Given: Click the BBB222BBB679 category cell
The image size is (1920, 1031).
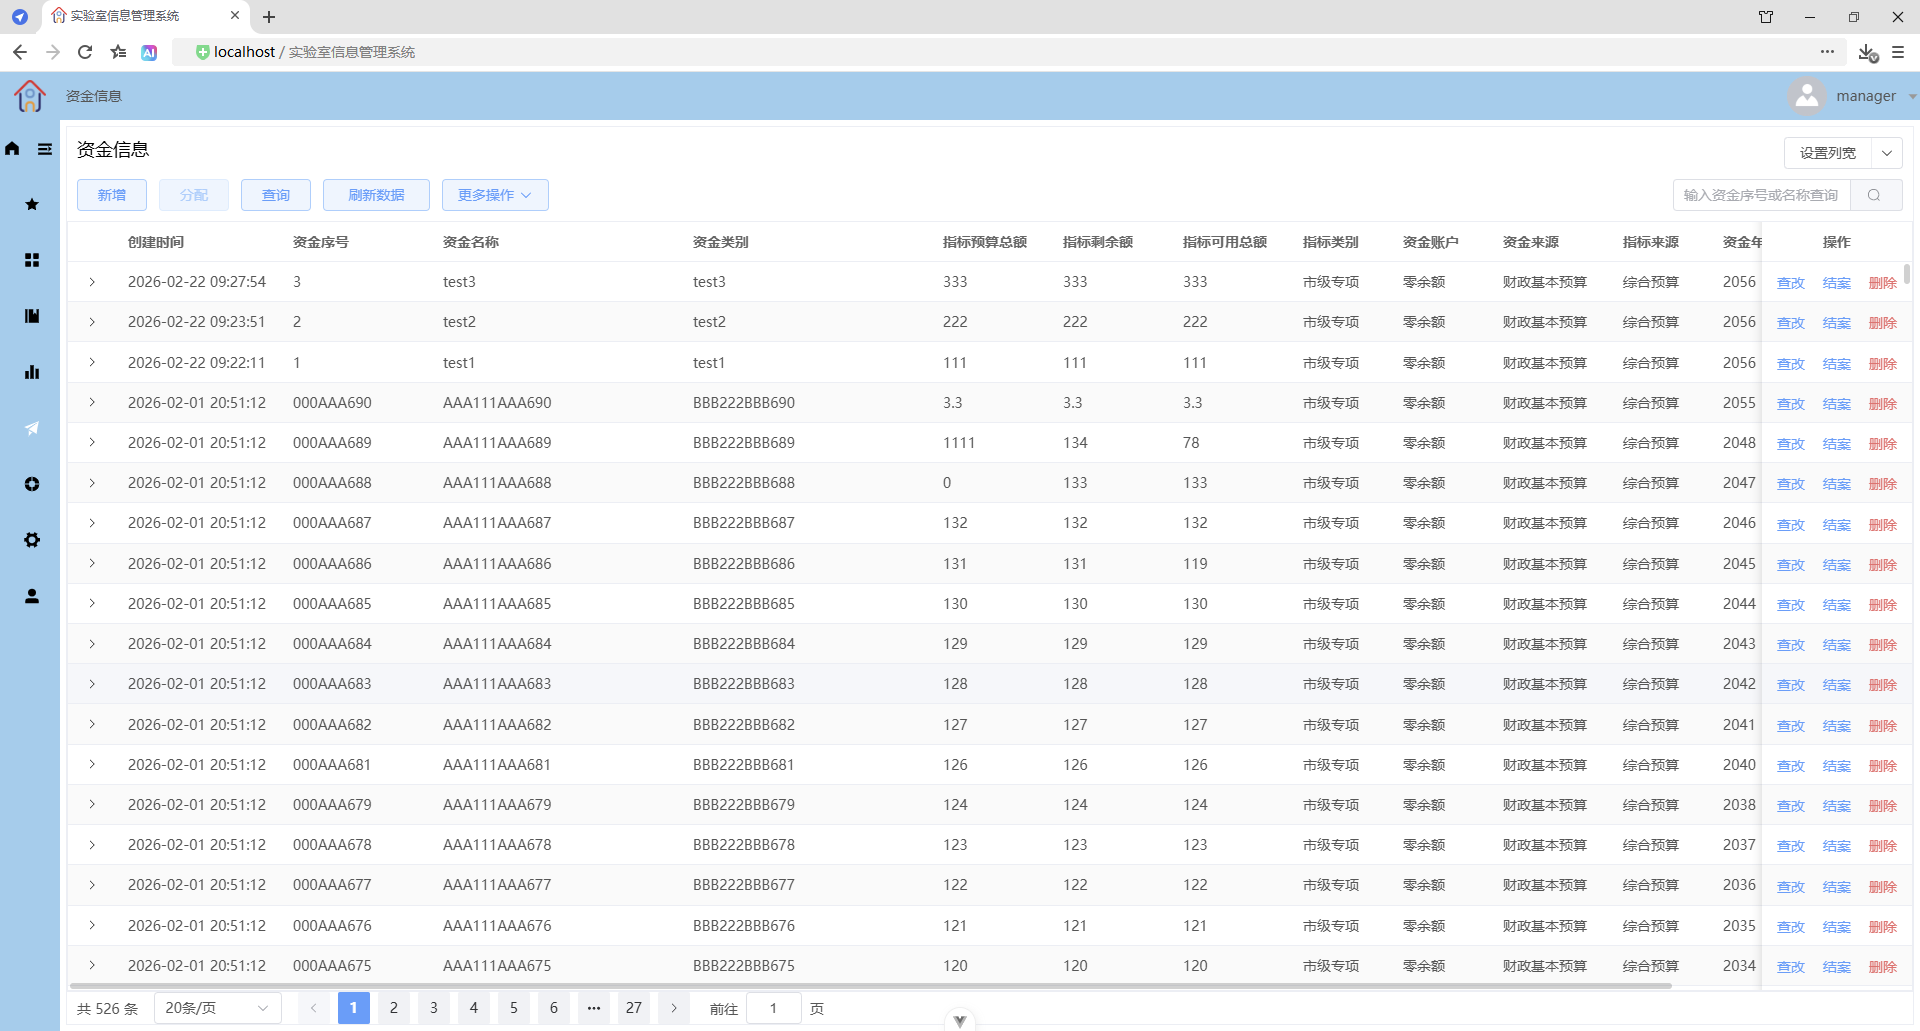Looking at the screenshot, I should click(x=744, y=805).
